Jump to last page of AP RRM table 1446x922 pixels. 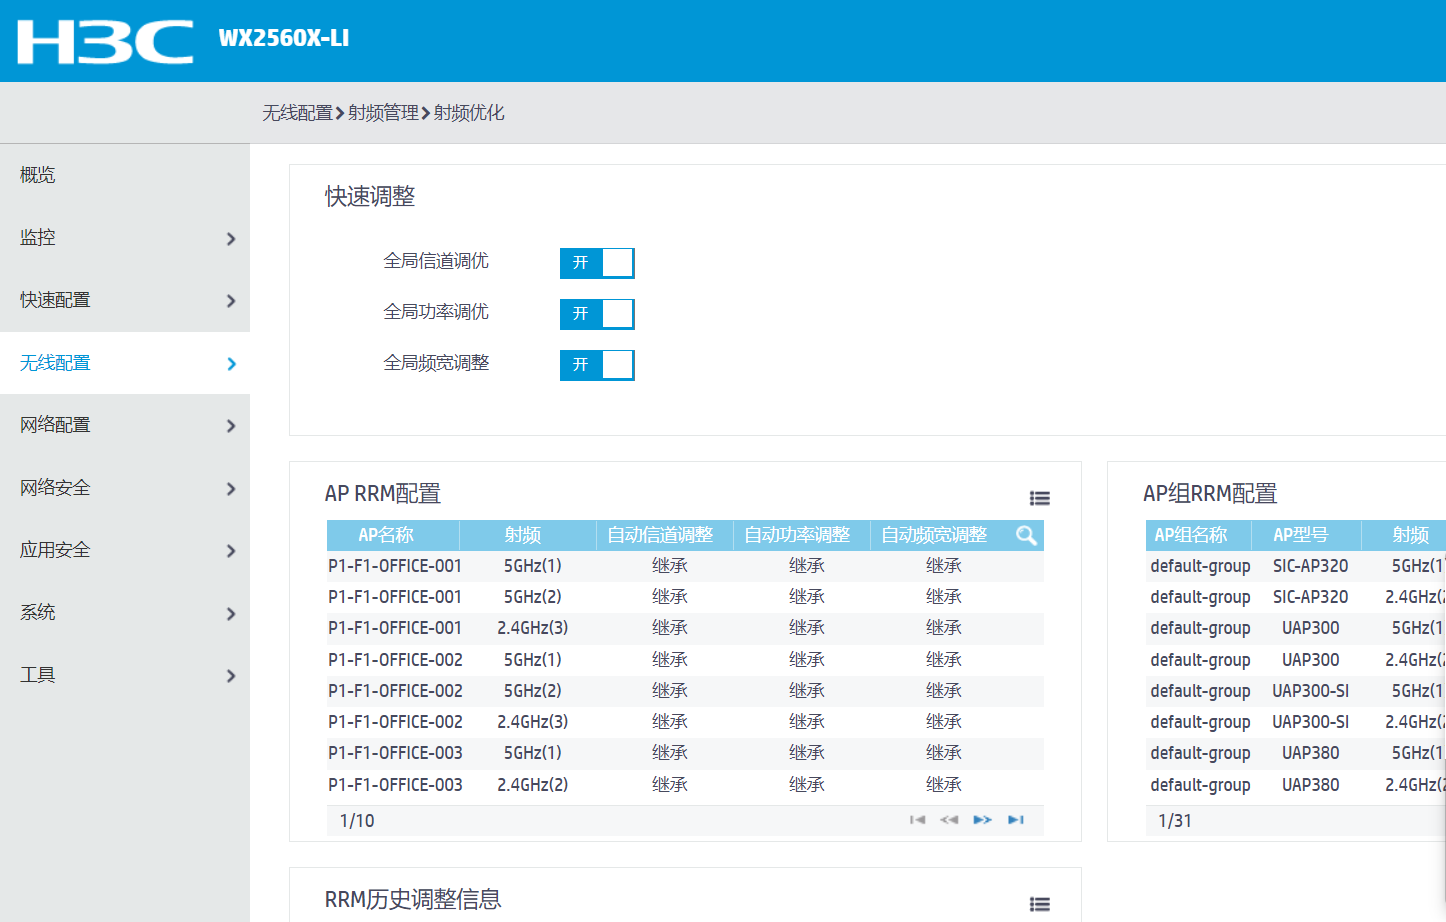click(1016, 820)
